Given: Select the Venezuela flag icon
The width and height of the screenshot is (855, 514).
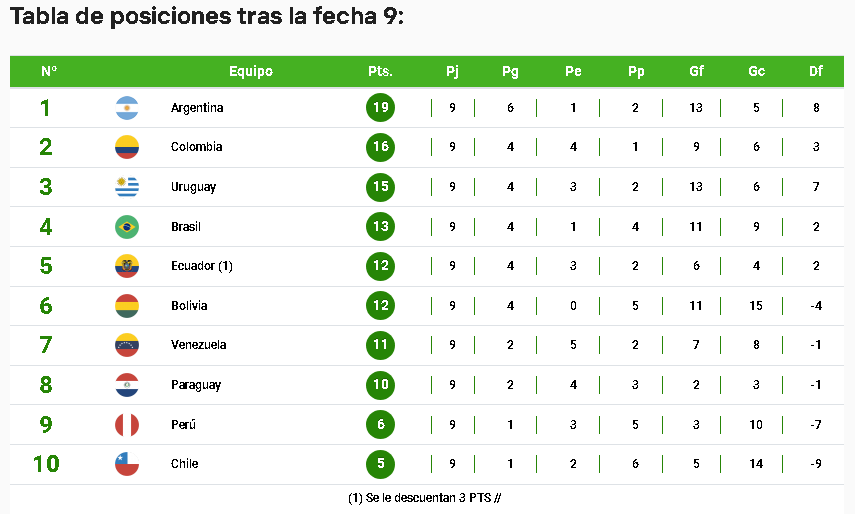Looking at the screenshot, I should coord(127,345).
